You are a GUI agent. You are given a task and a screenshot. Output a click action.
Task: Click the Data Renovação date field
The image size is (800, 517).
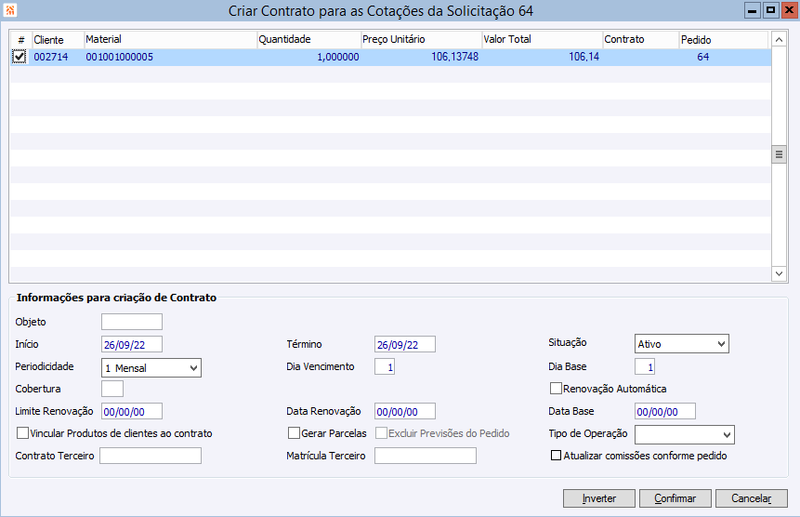tap(405, 411)
